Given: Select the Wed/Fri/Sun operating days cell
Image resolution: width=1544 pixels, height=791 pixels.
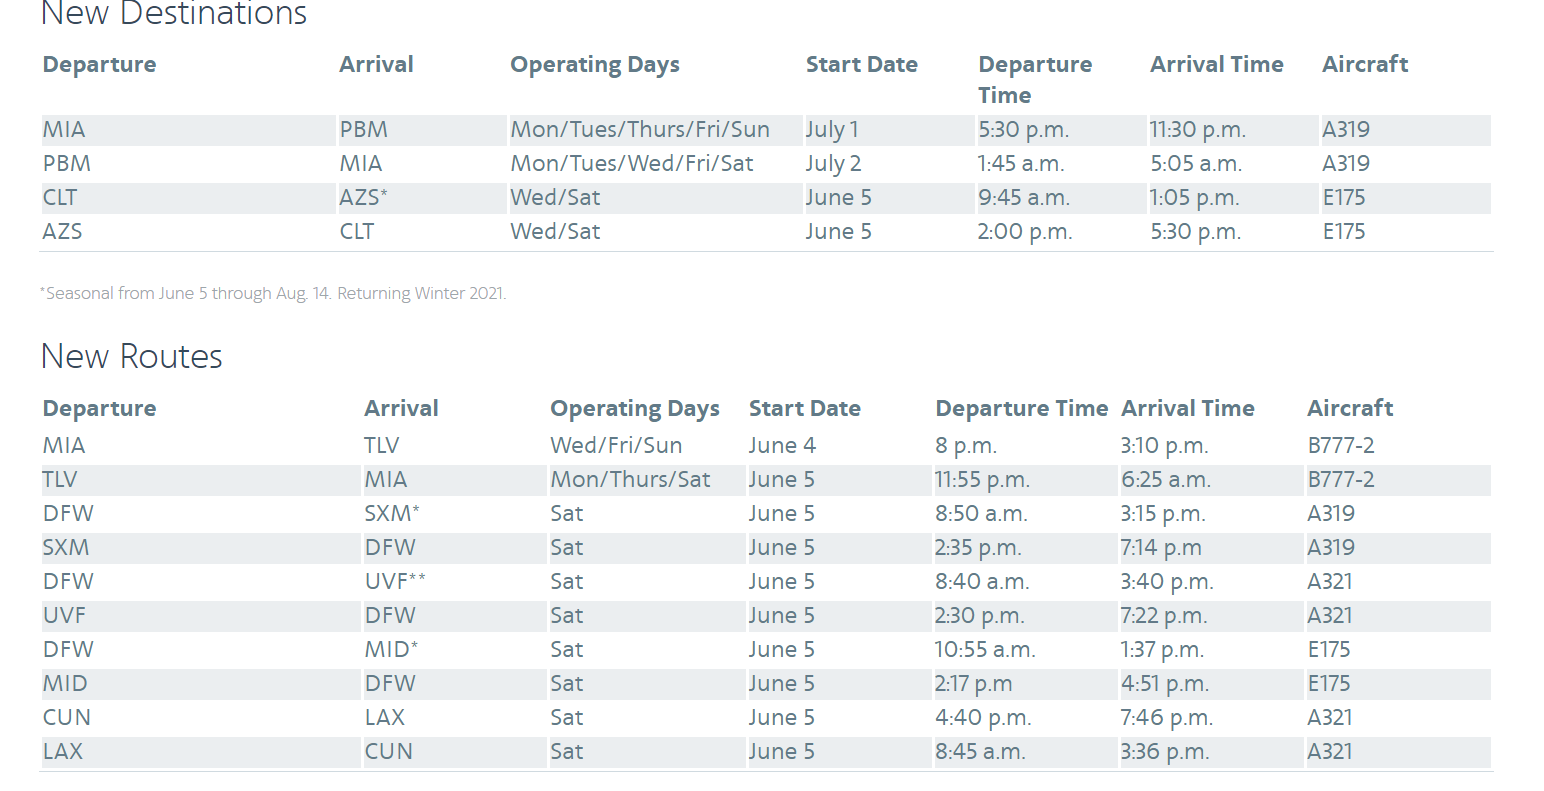Looking at the screenshot, I should pyautogui.click(x=616, y=446).
